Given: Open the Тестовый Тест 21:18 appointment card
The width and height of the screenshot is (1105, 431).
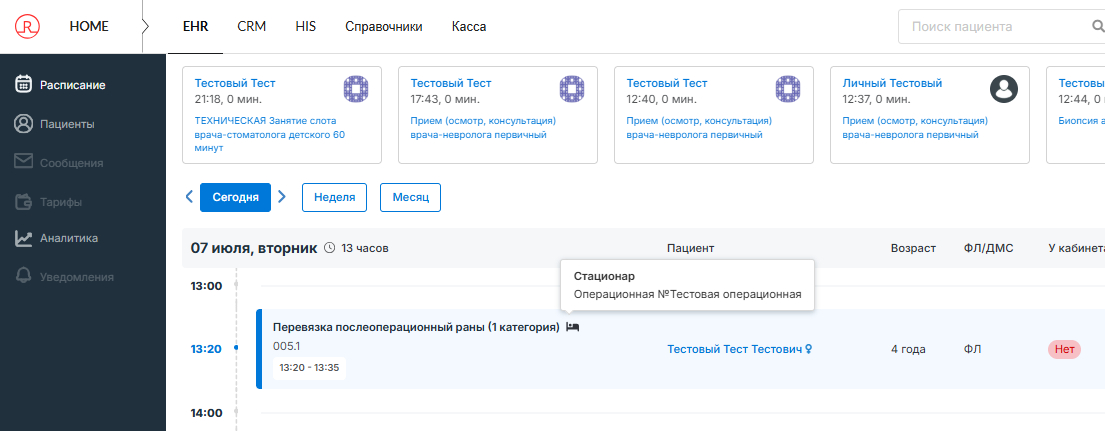Looking at the screenshot, I should coord(282,115).
